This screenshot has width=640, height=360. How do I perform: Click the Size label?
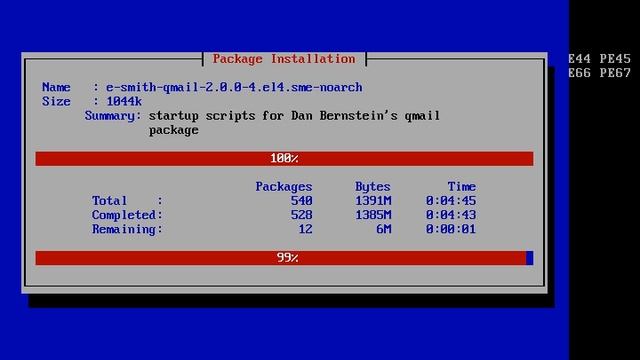[56, 101]
